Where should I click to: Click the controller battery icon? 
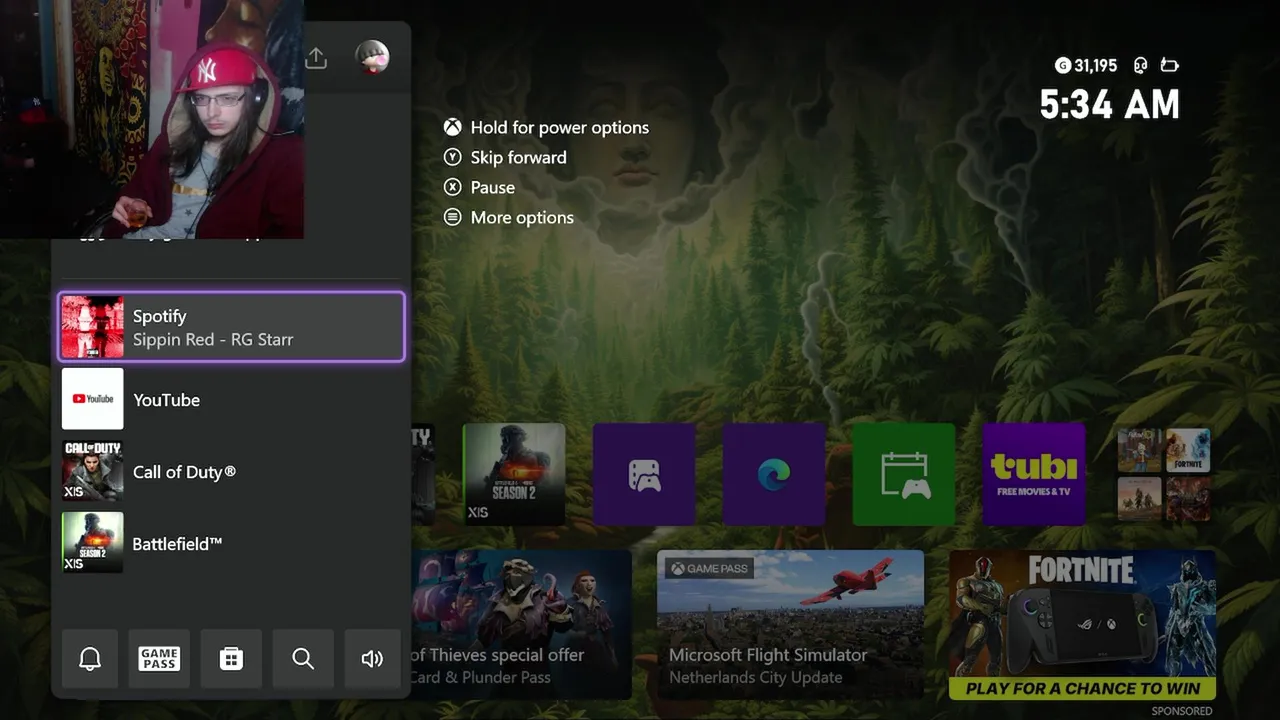1170,66
